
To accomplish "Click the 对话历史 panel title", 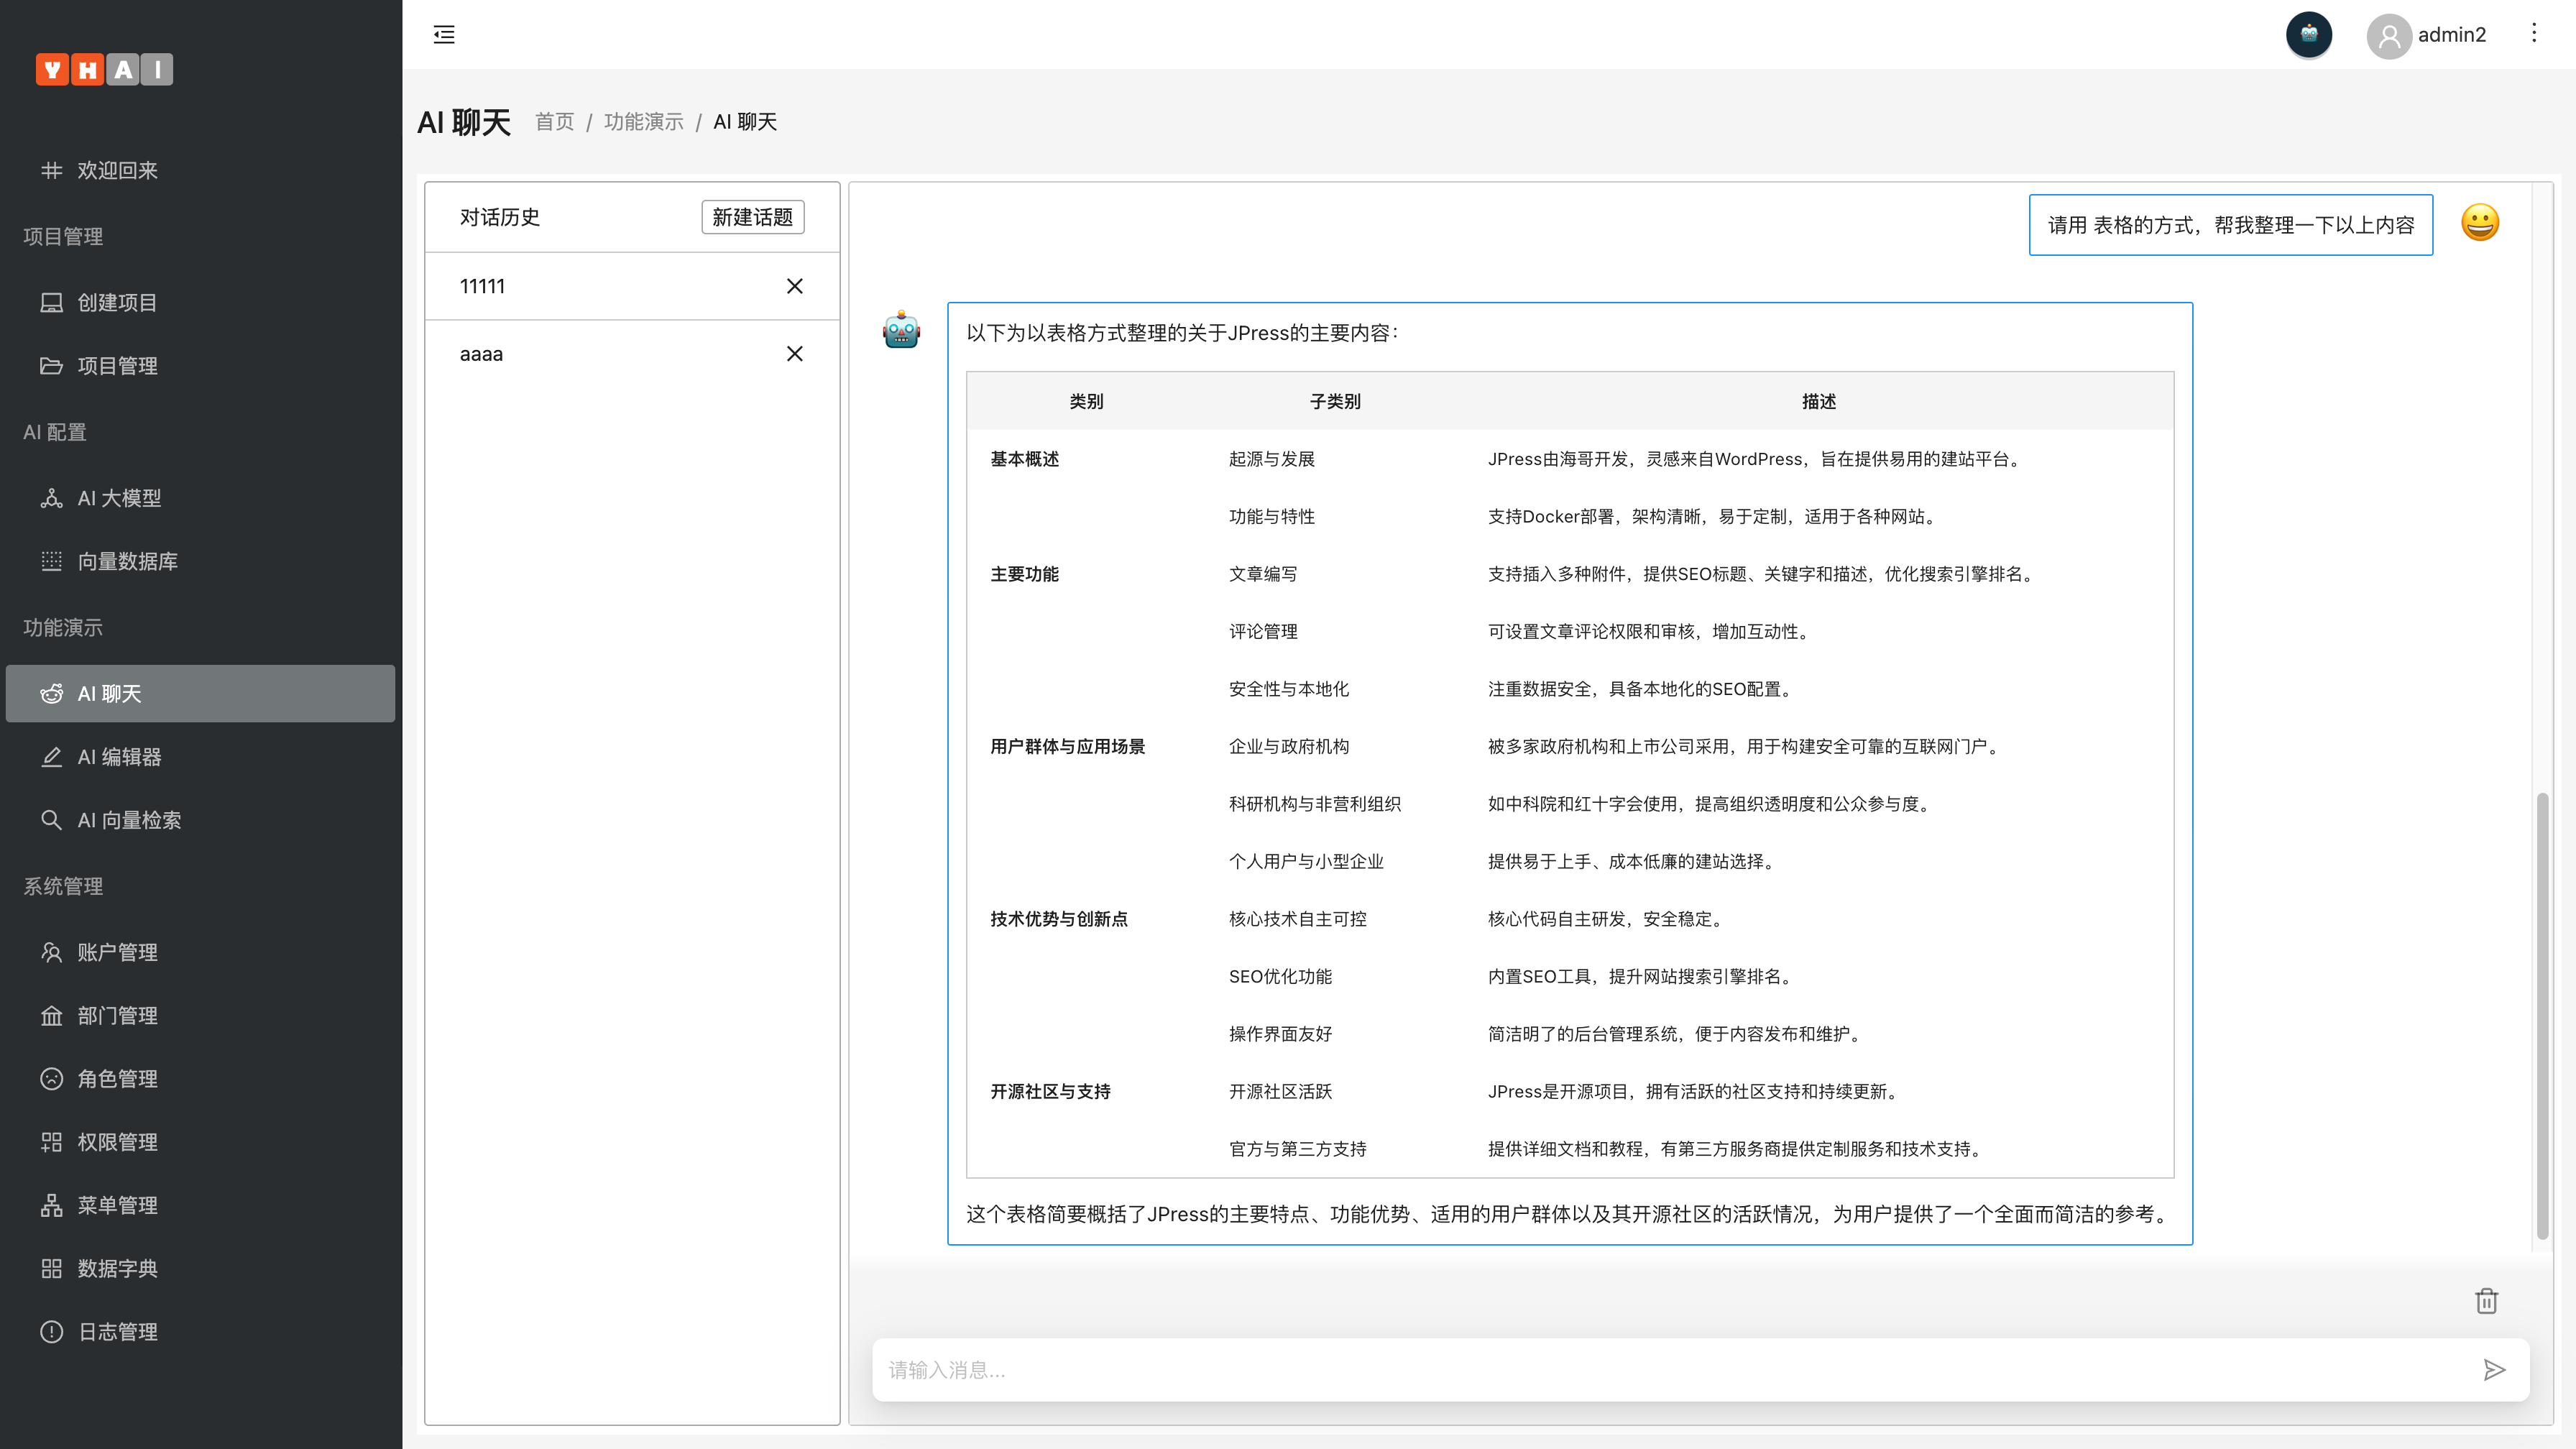I will pyautogui.click(x=500, y=217).
